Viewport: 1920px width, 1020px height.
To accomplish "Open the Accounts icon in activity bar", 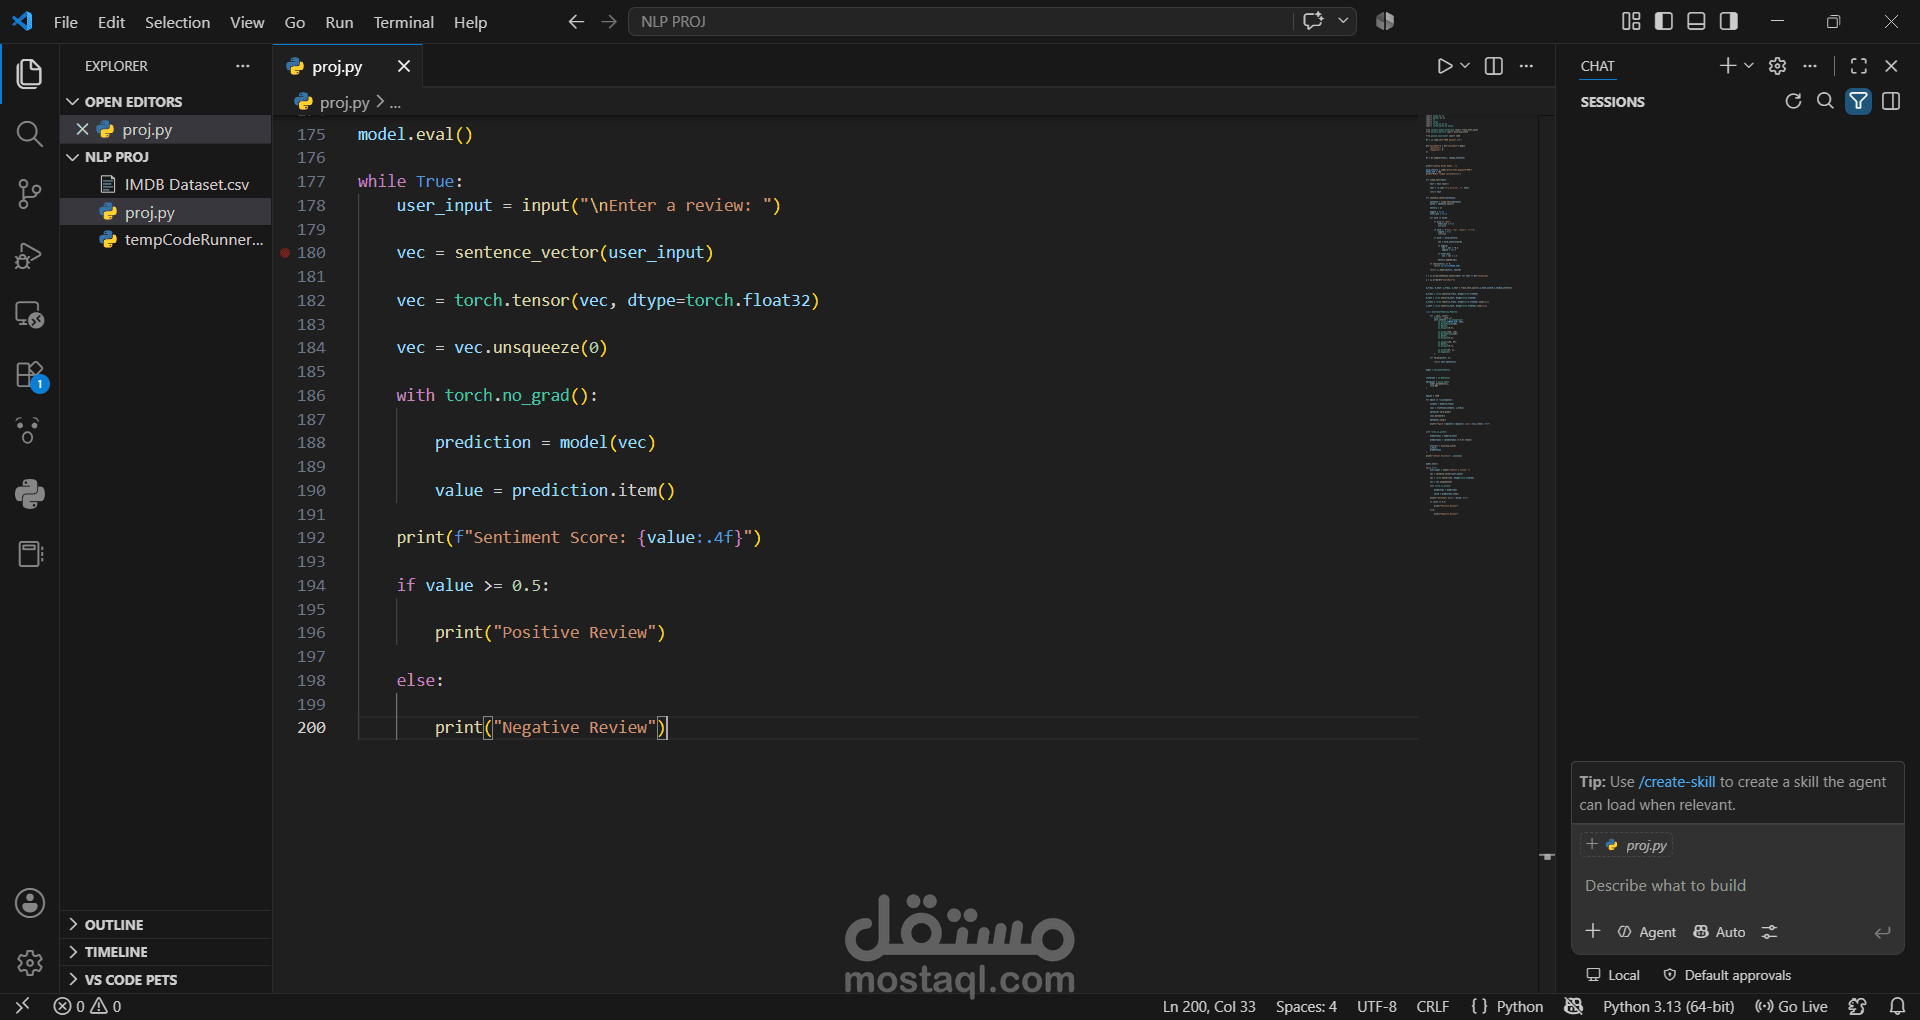I will [x=29, y=903].
